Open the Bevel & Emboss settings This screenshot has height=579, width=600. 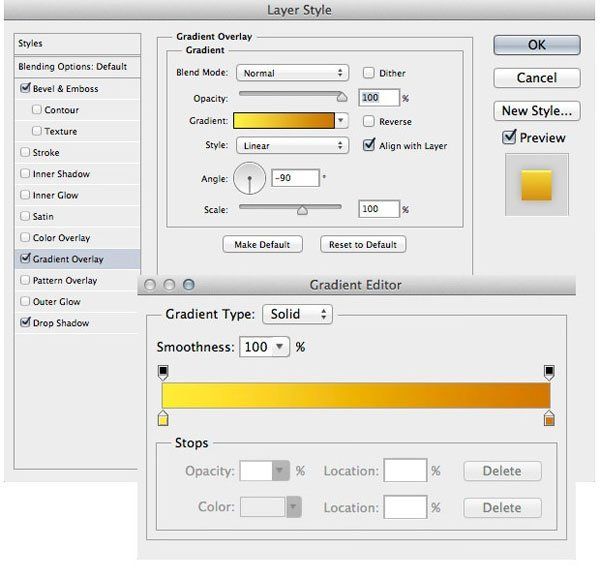(x=65, y=89)
